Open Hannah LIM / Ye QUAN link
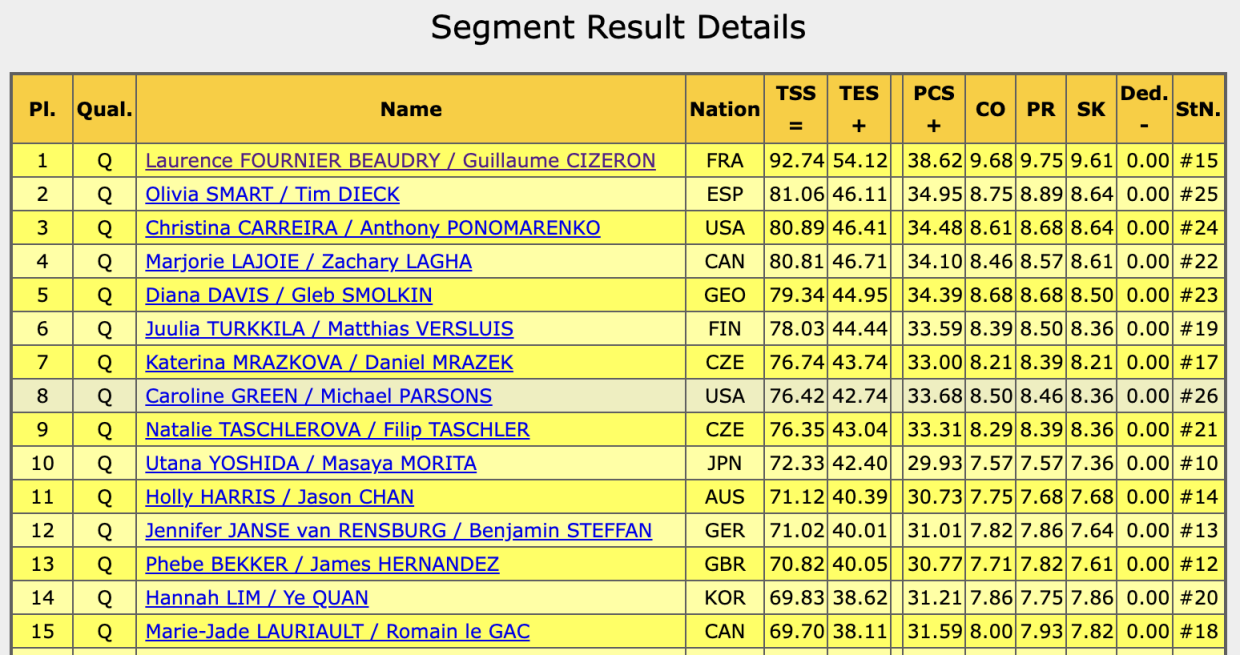The image size is (1240, 655). (257, 598)
